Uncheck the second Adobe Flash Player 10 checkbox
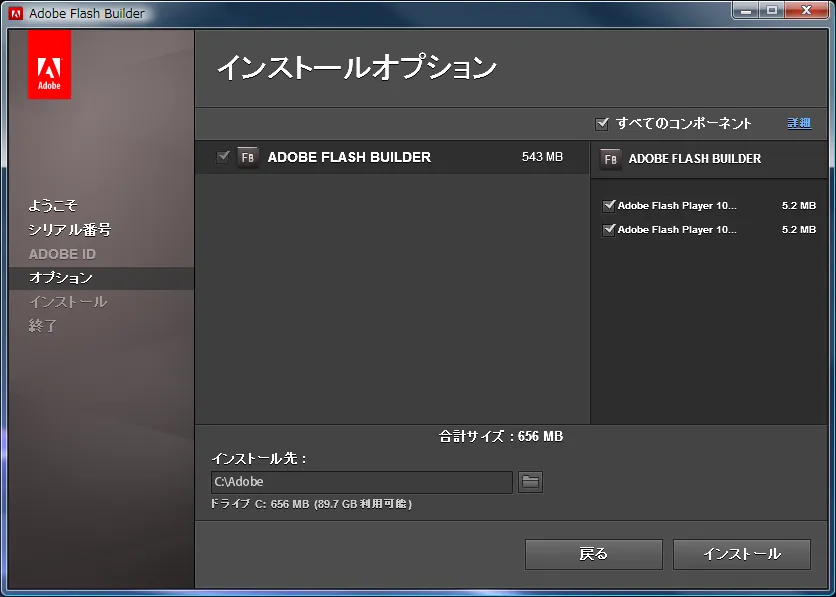This screenshot has width=836, height=597. click(x=608, y=230)
